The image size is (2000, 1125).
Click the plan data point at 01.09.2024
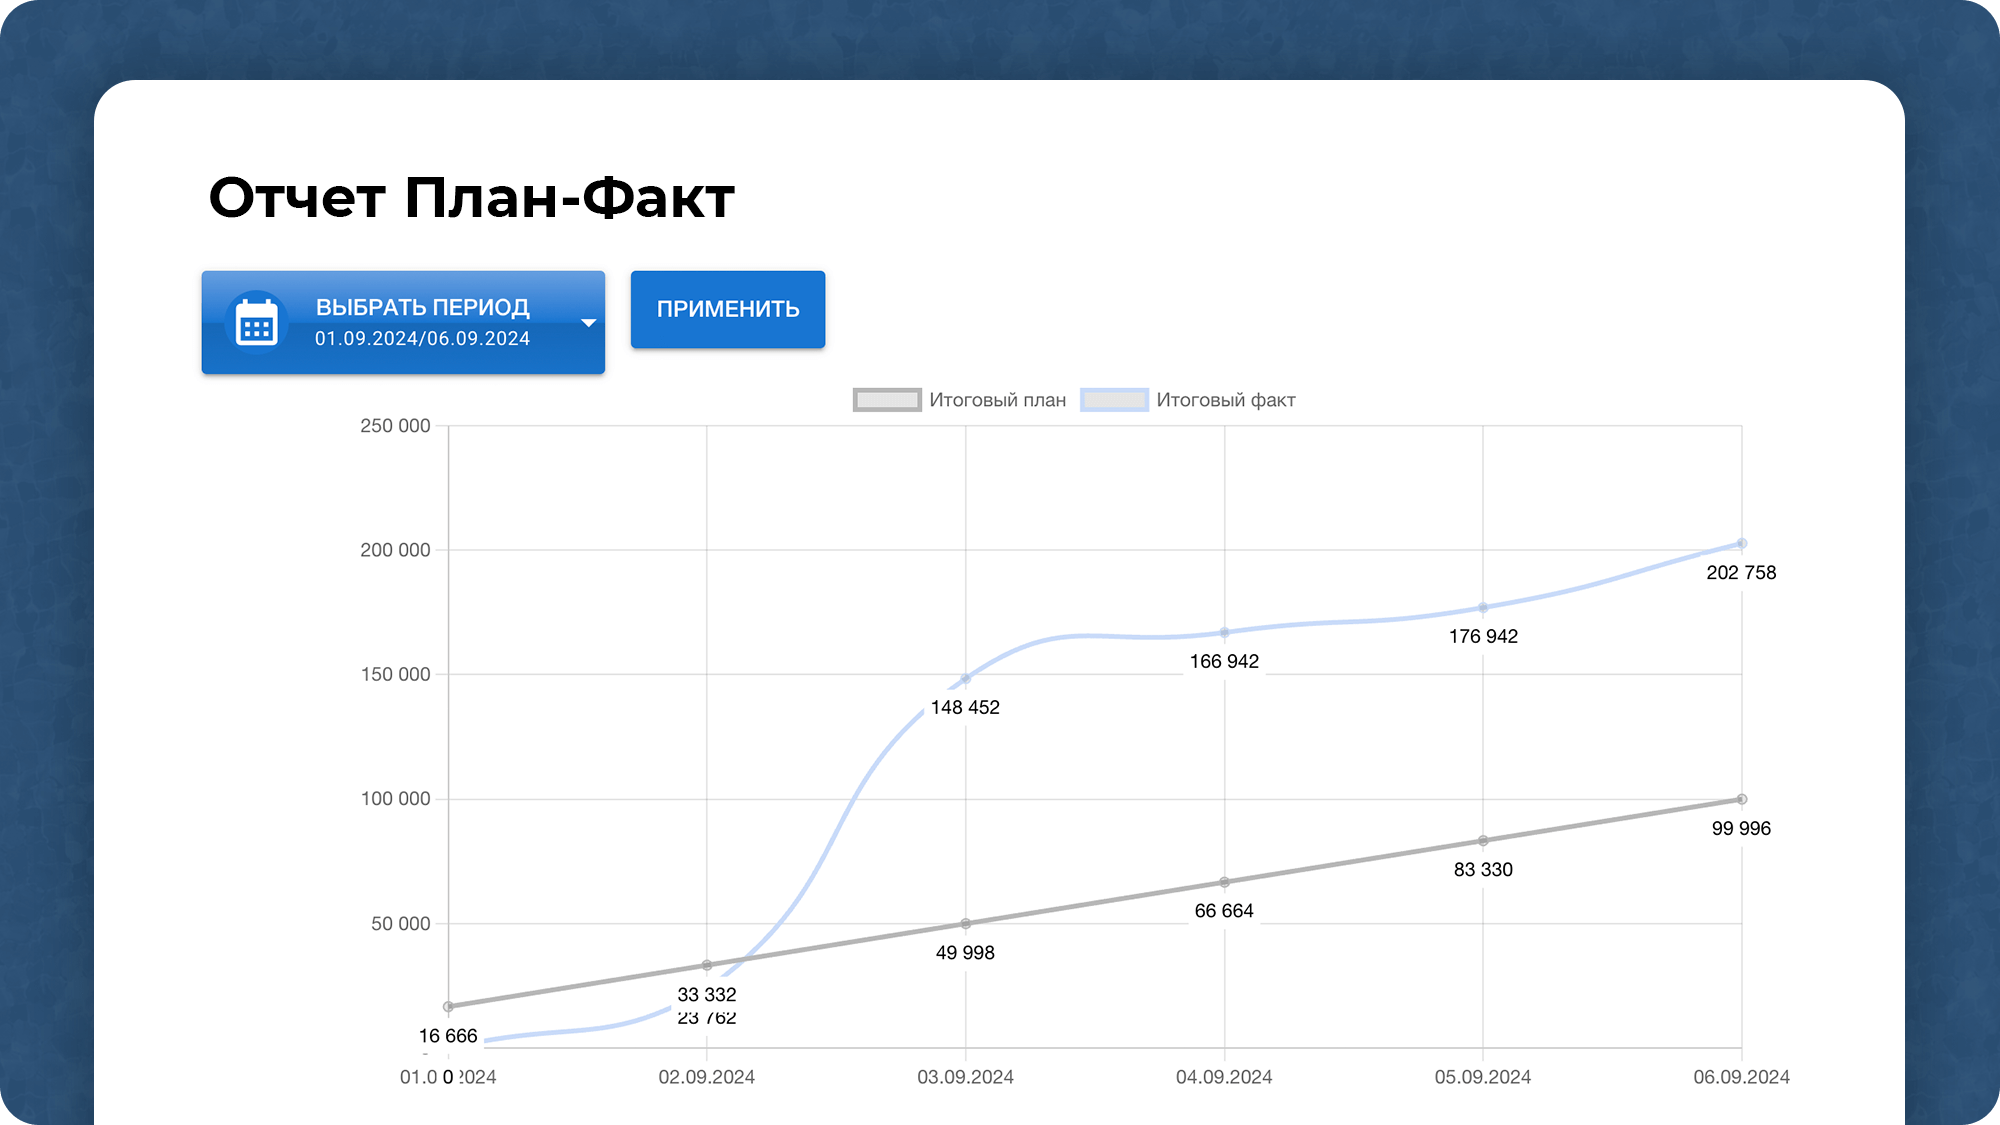click(x=448, y=1007)
